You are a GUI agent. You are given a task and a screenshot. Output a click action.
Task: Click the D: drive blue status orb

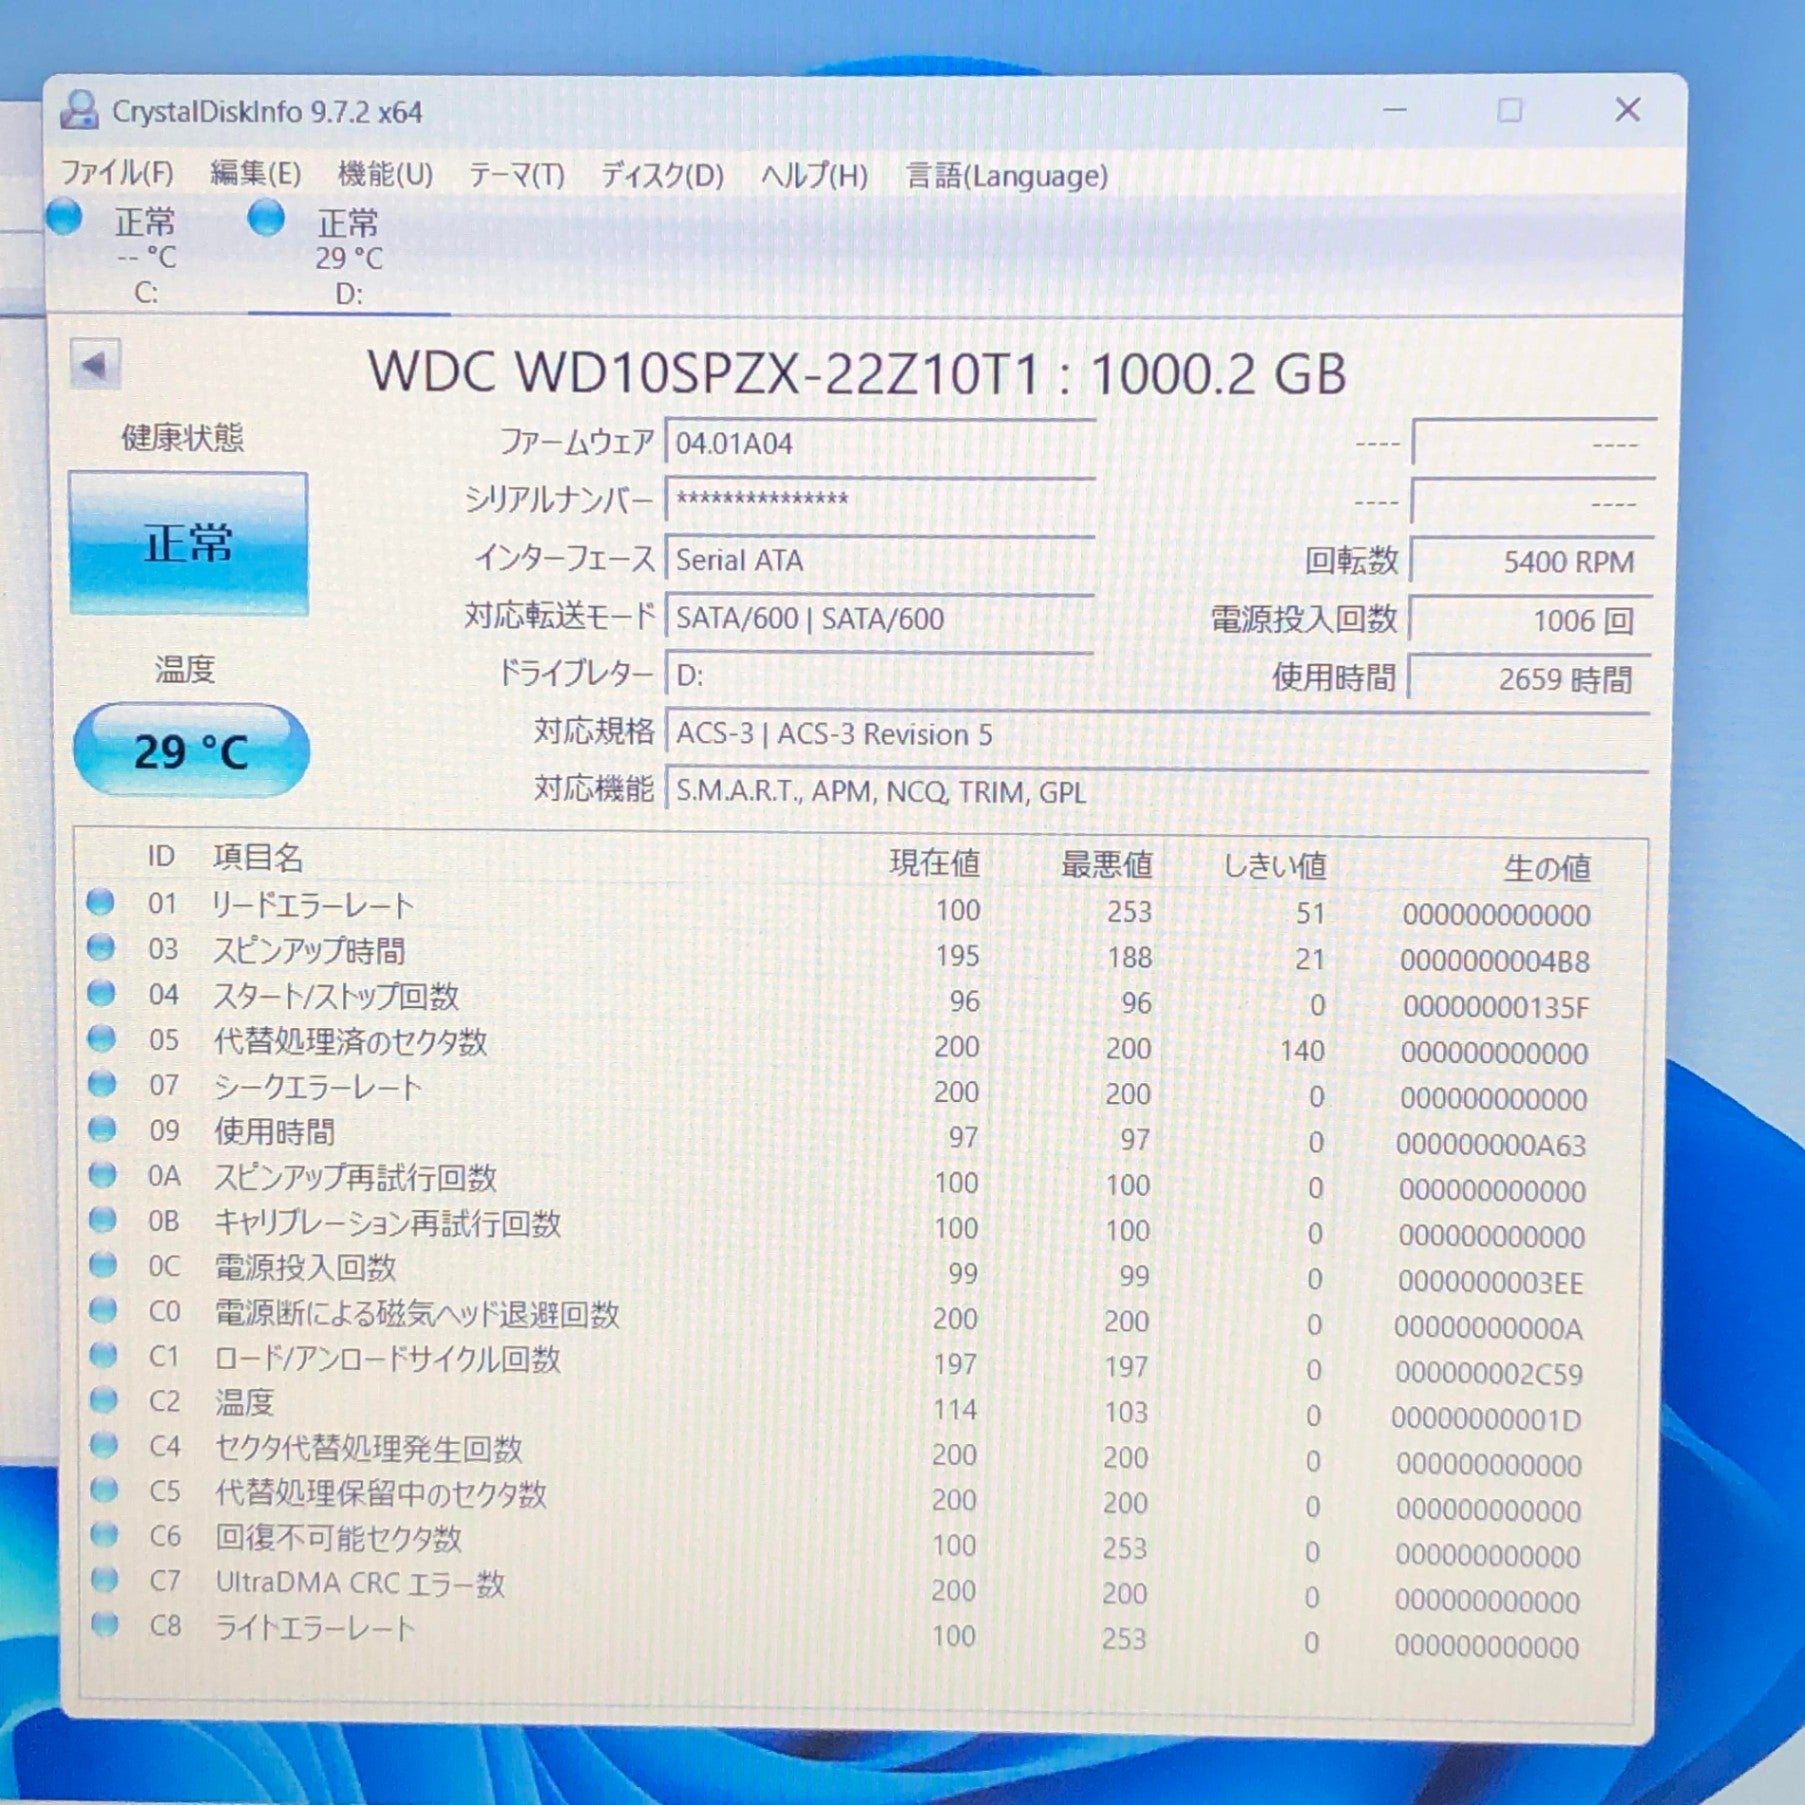(266, 218)
